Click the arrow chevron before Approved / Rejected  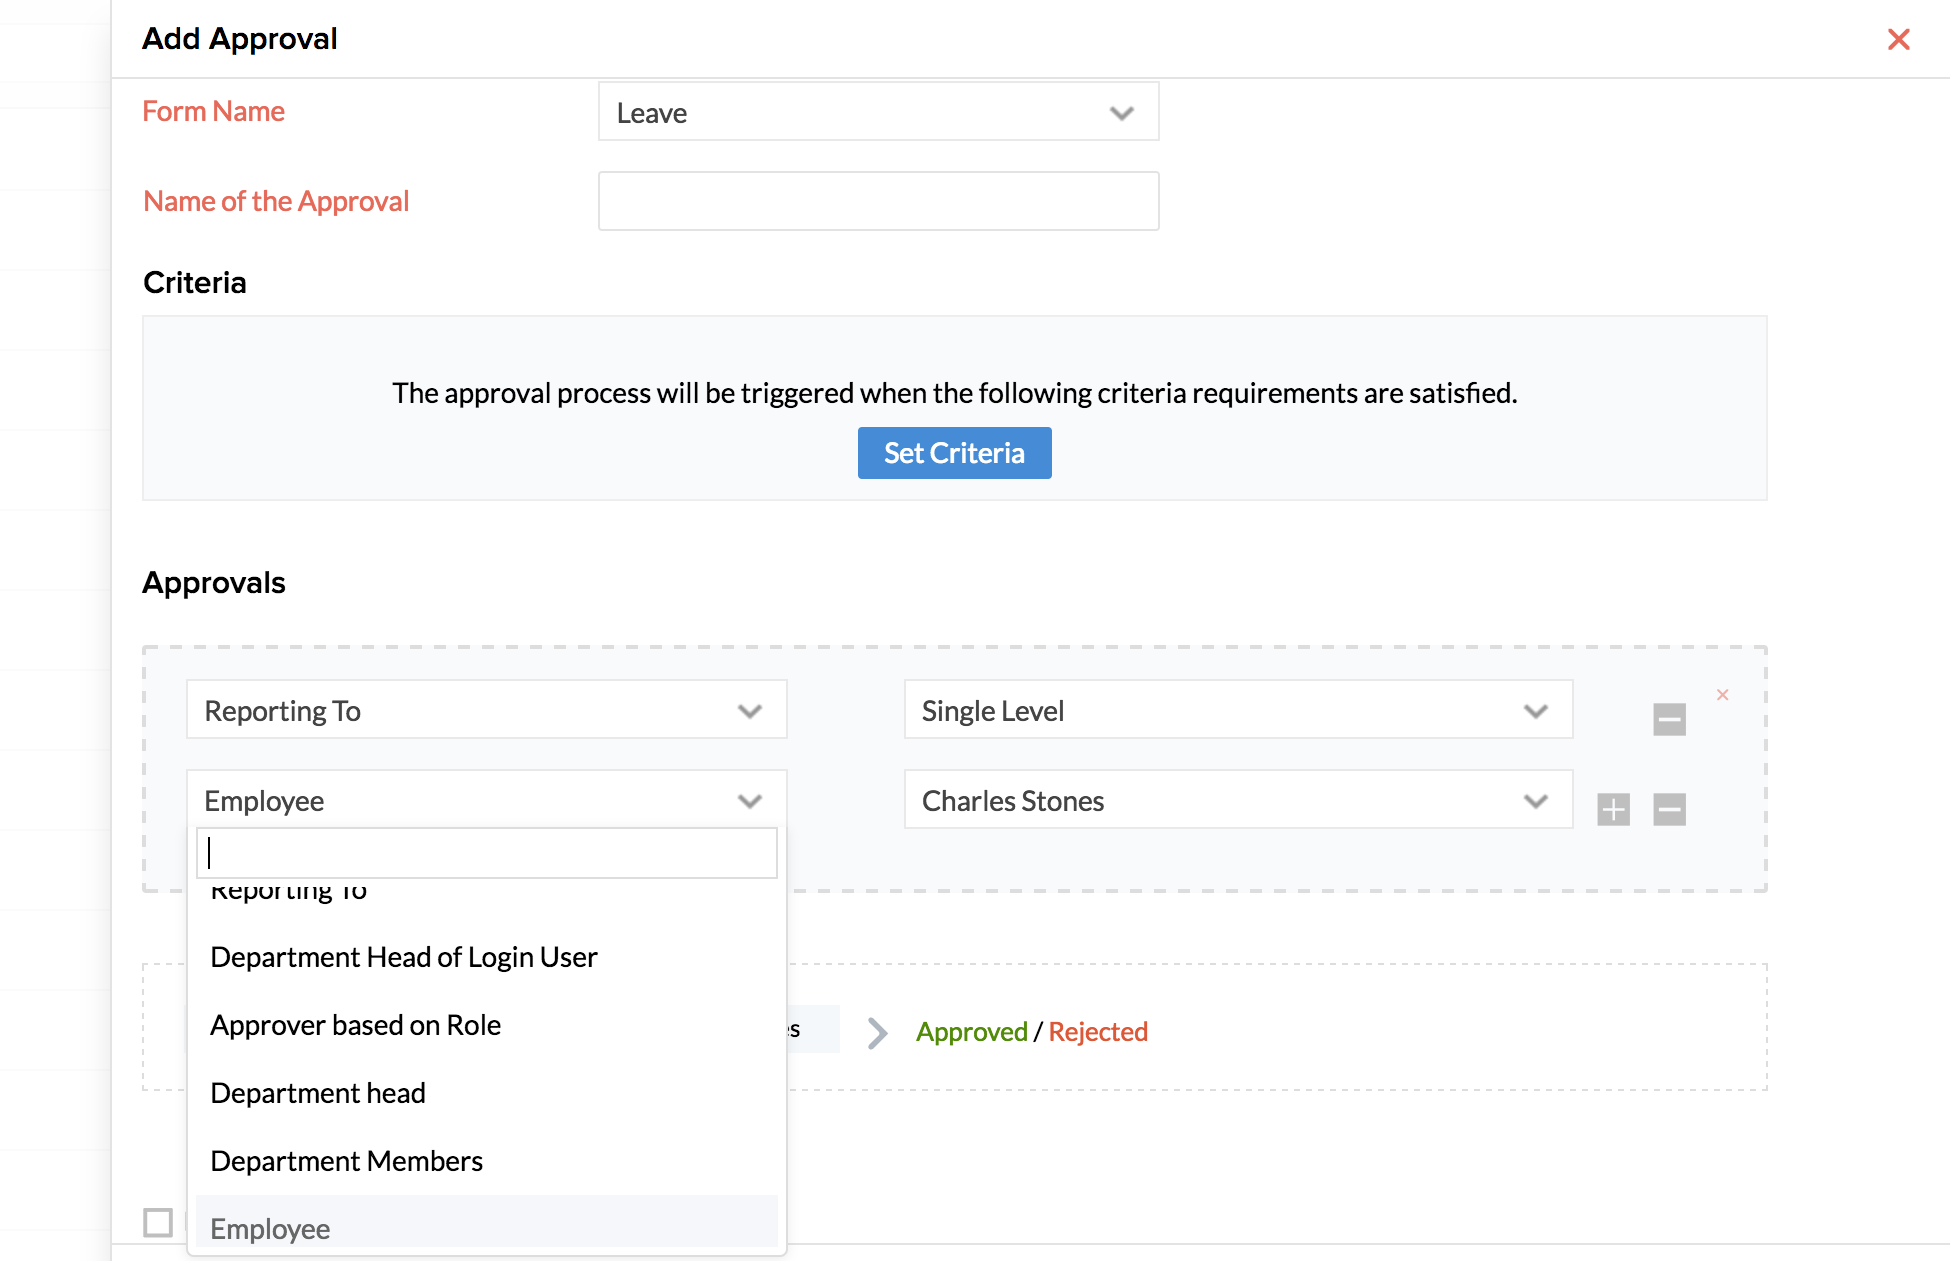click(x=877, y=1032)
